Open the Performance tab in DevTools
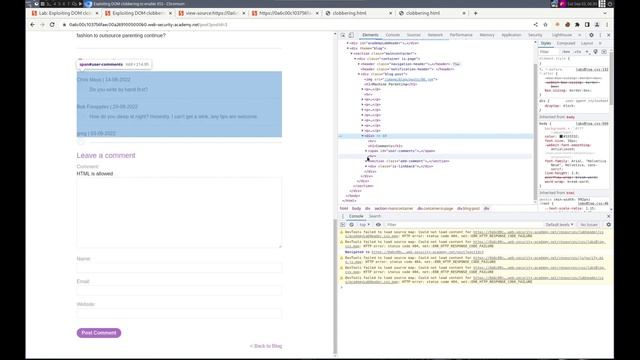The width and height of the screenshot is (640, 360). [461, 35]
